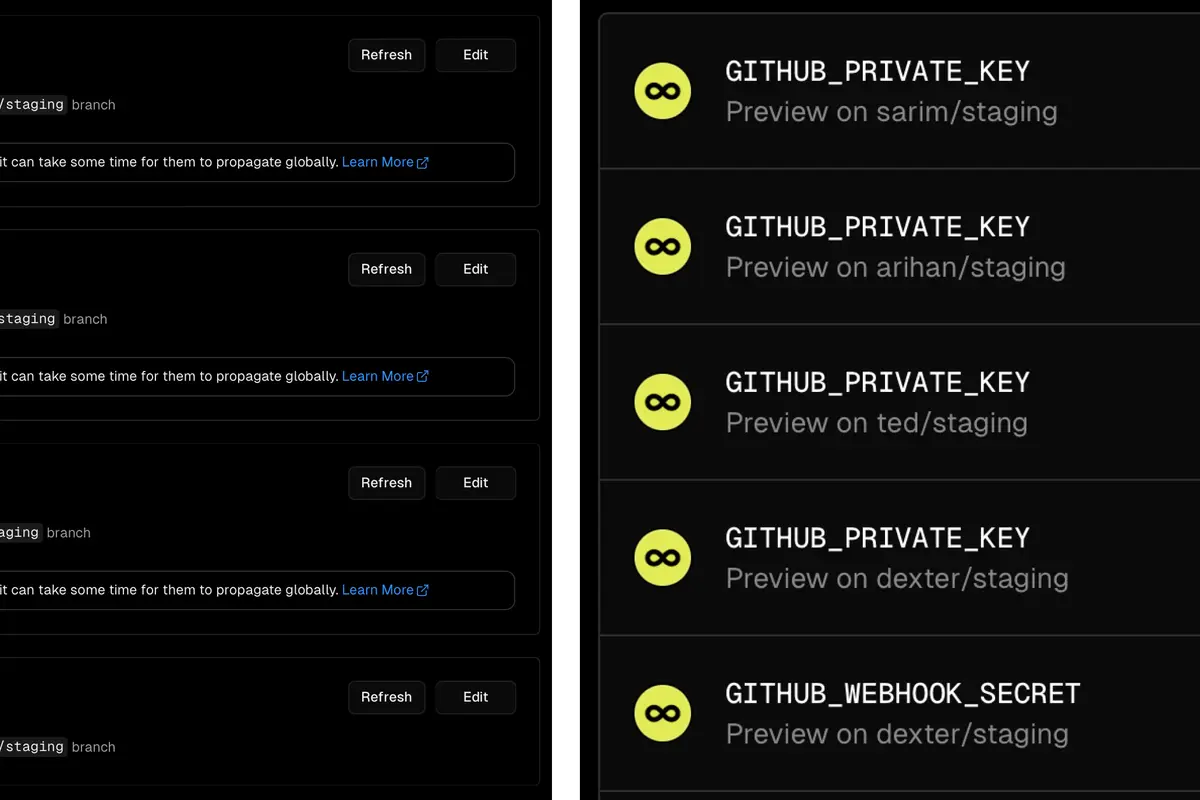Viewport: 1200px width, 800px height.
Task: Click the infinity icon next to ted/staging secret
Action: click(662, 402)
